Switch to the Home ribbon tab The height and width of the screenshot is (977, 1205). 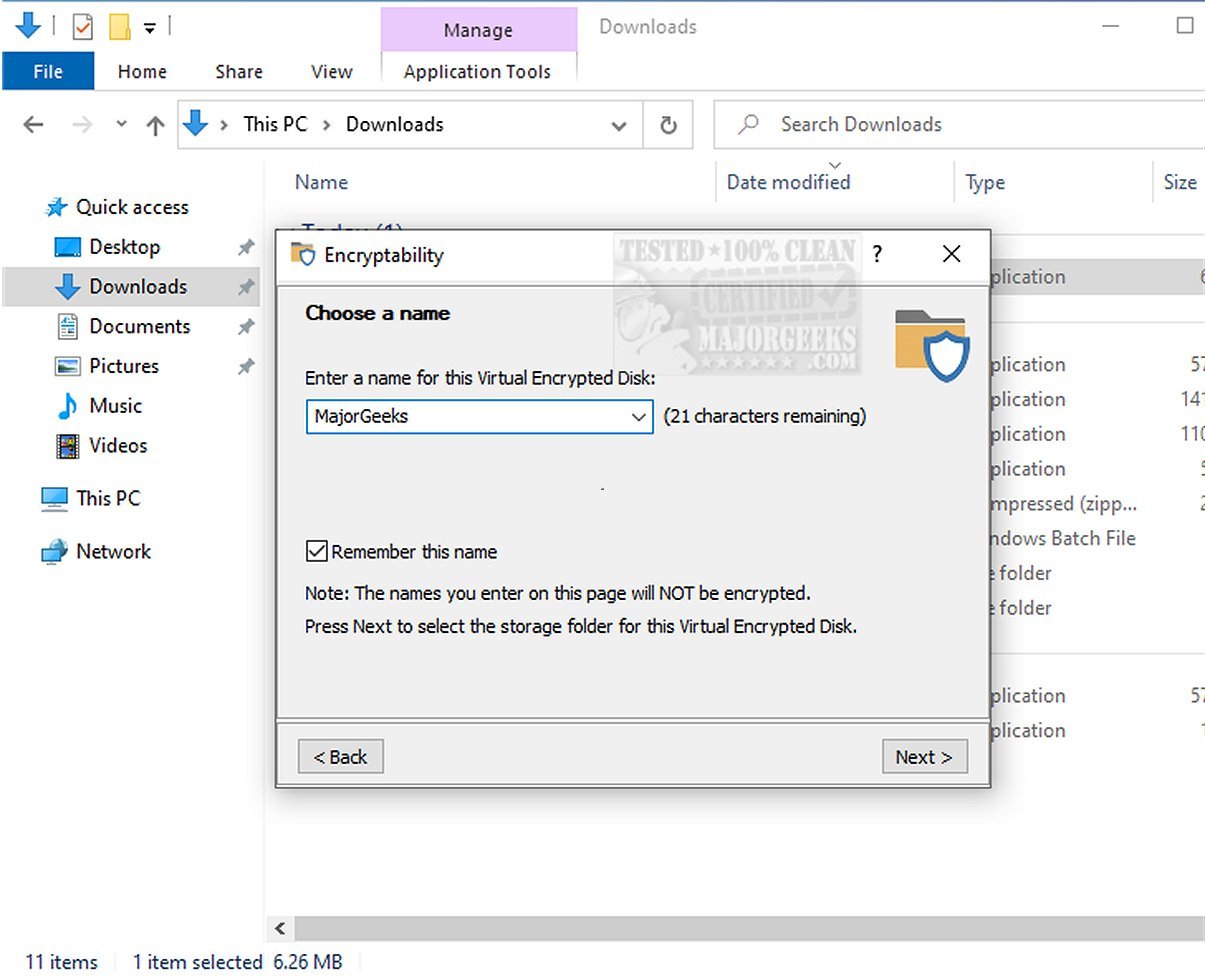pyautogui.click(x=142, y=71)
